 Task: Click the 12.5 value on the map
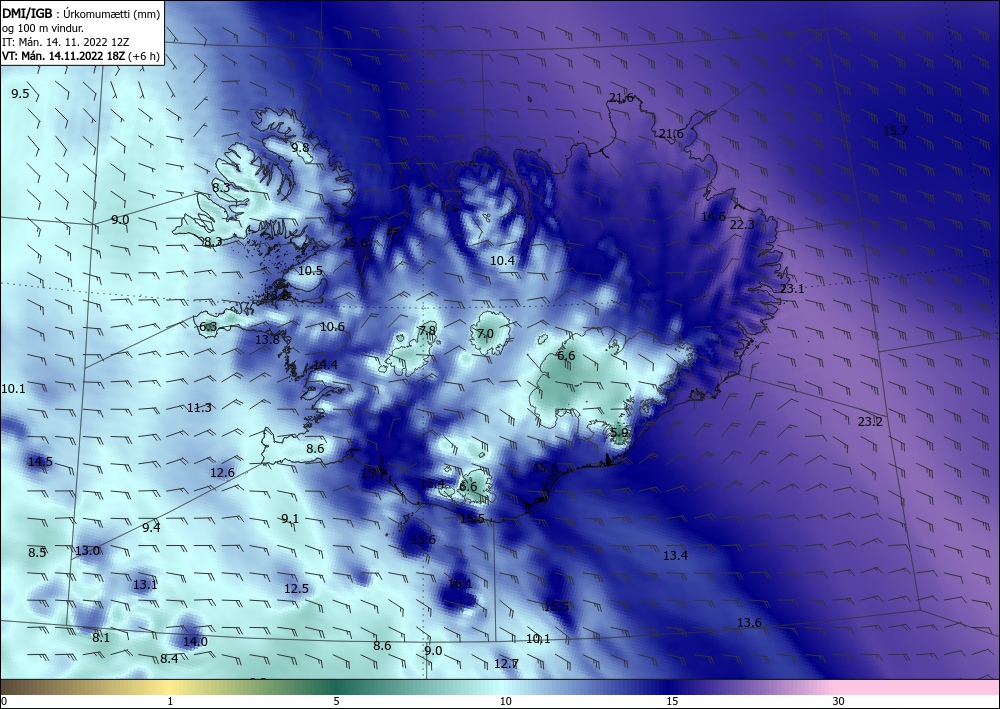(x=296, y=588)
